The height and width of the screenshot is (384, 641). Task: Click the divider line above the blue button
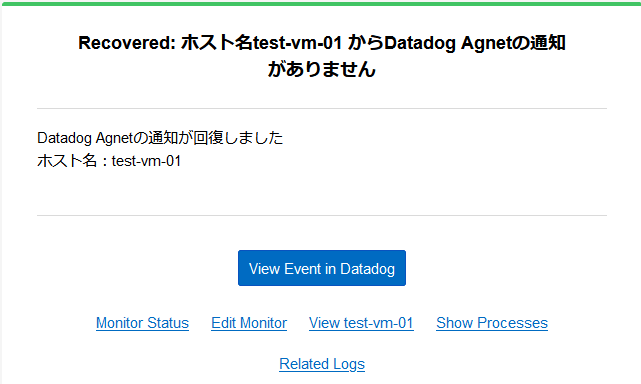322,215
